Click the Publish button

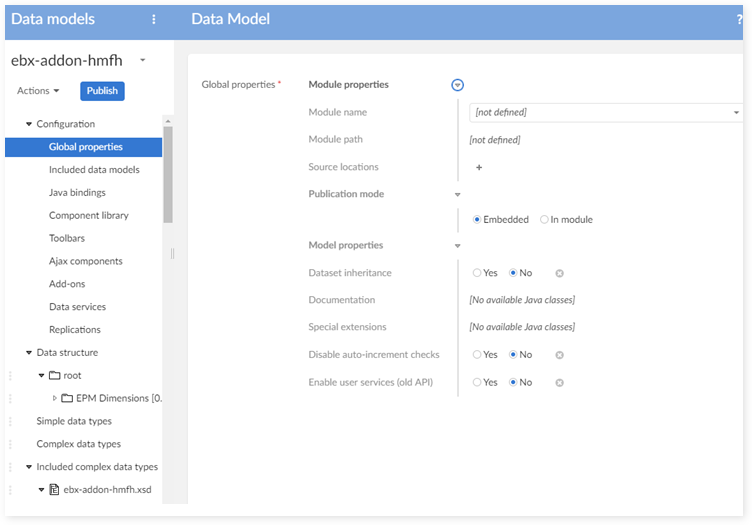(102, 91)
